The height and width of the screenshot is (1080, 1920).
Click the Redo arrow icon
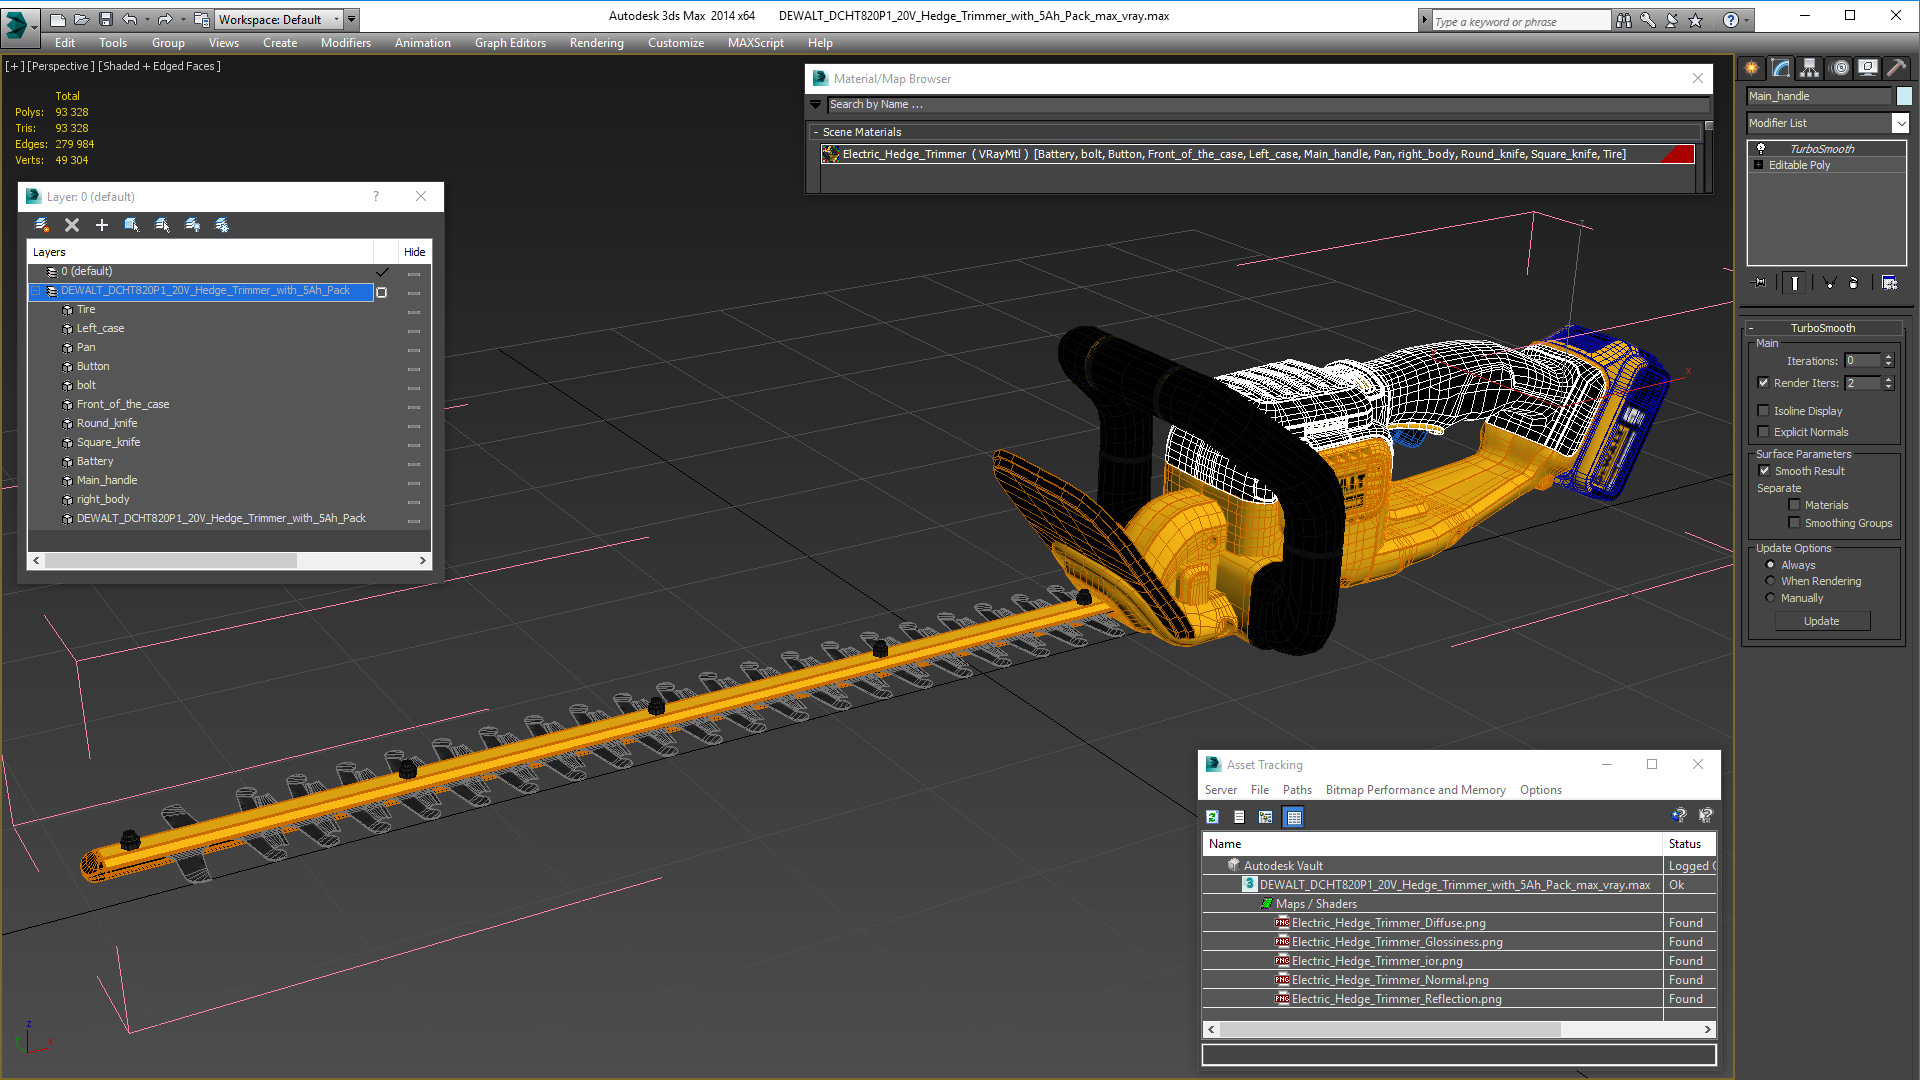click(165, 19)
